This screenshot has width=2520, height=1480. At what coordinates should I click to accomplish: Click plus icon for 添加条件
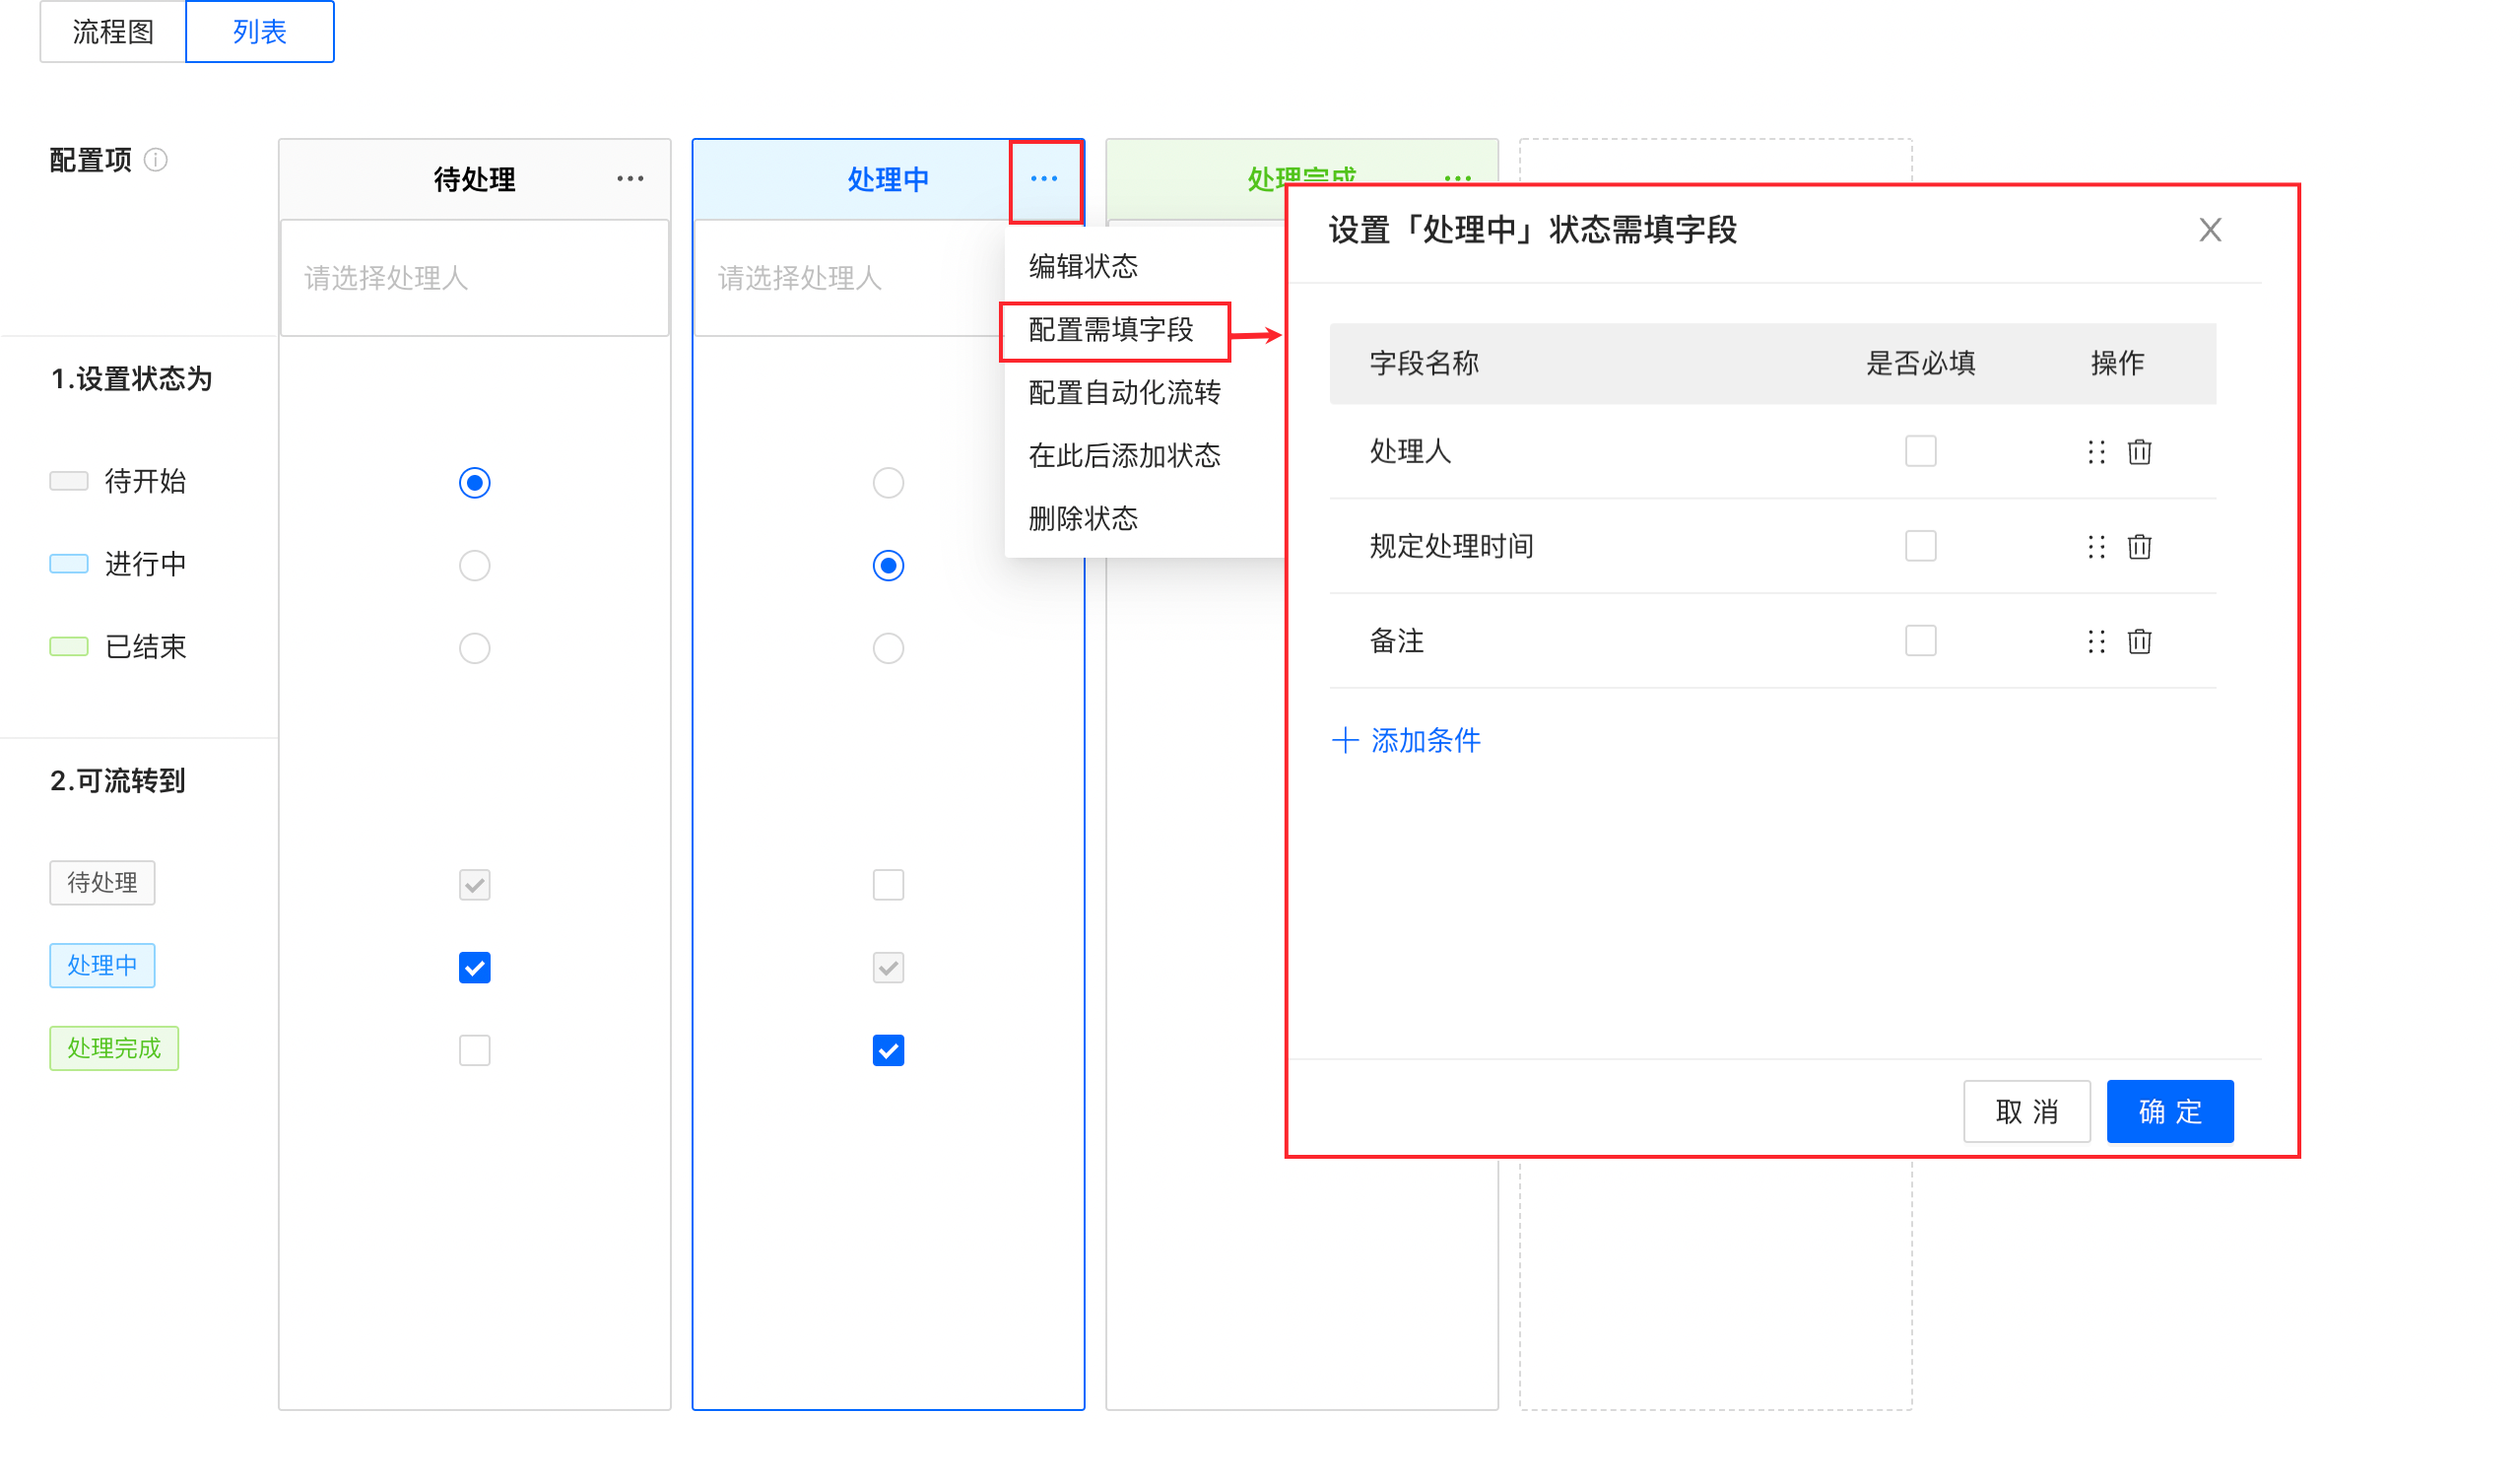pyautogui.click(x=1345, y=740)
